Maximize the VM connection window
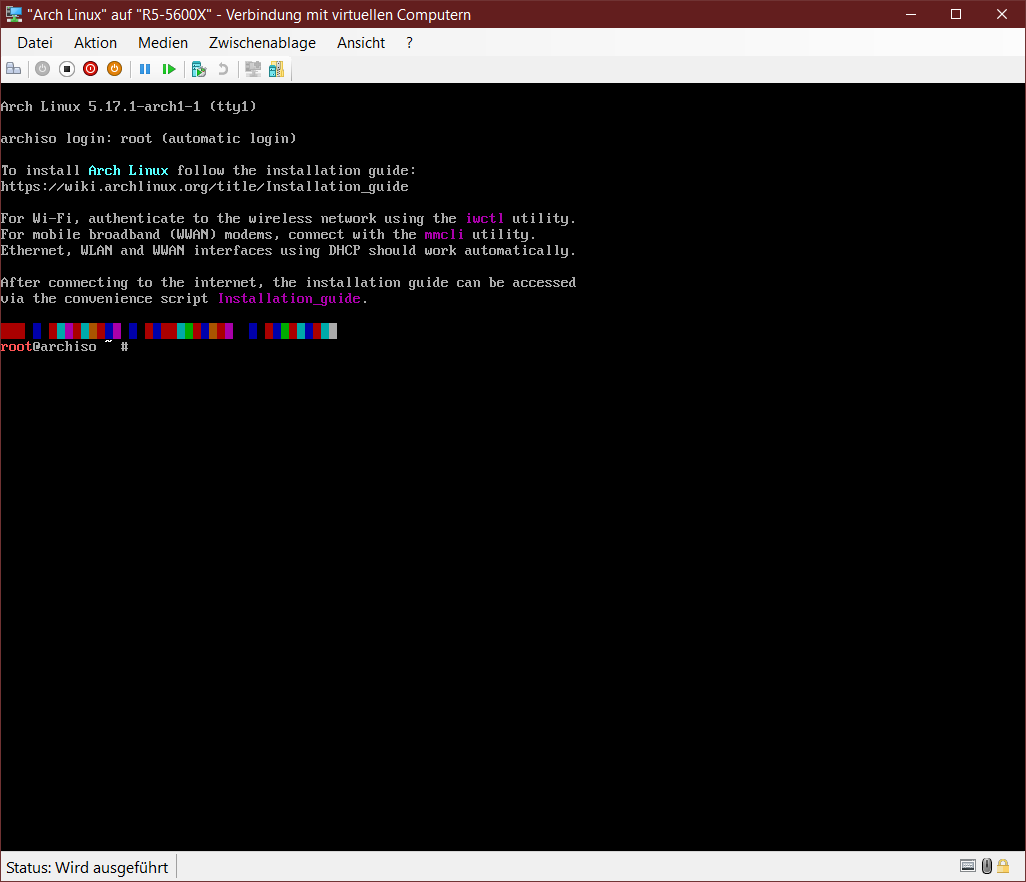The height and width of the screenshot is (882, 1026). (956, 14)
